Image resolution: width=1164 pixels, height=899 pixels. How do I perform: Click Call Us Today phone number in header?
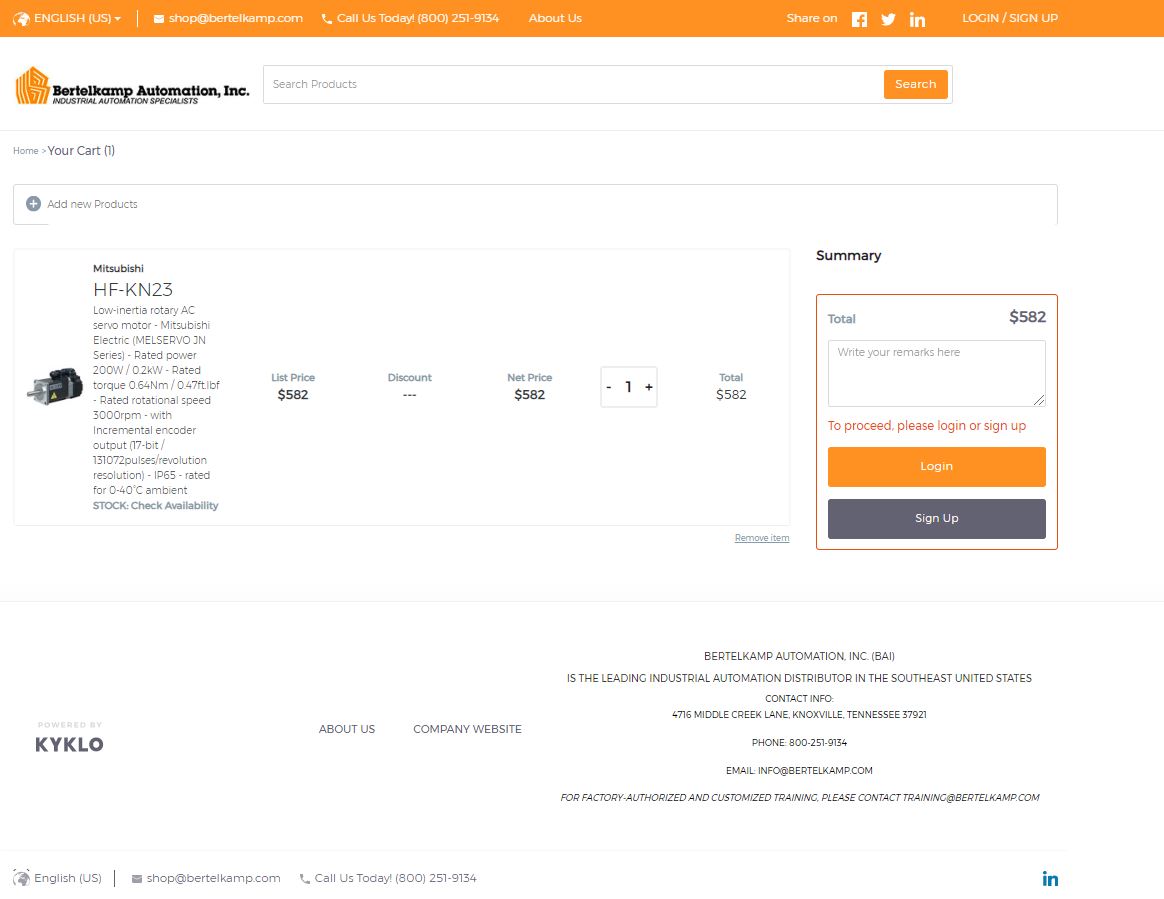(x=418, y=19)
